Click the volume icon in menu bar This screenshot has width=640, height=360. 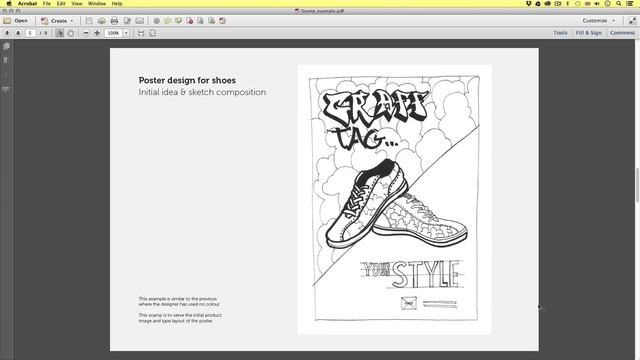(597, 3)
